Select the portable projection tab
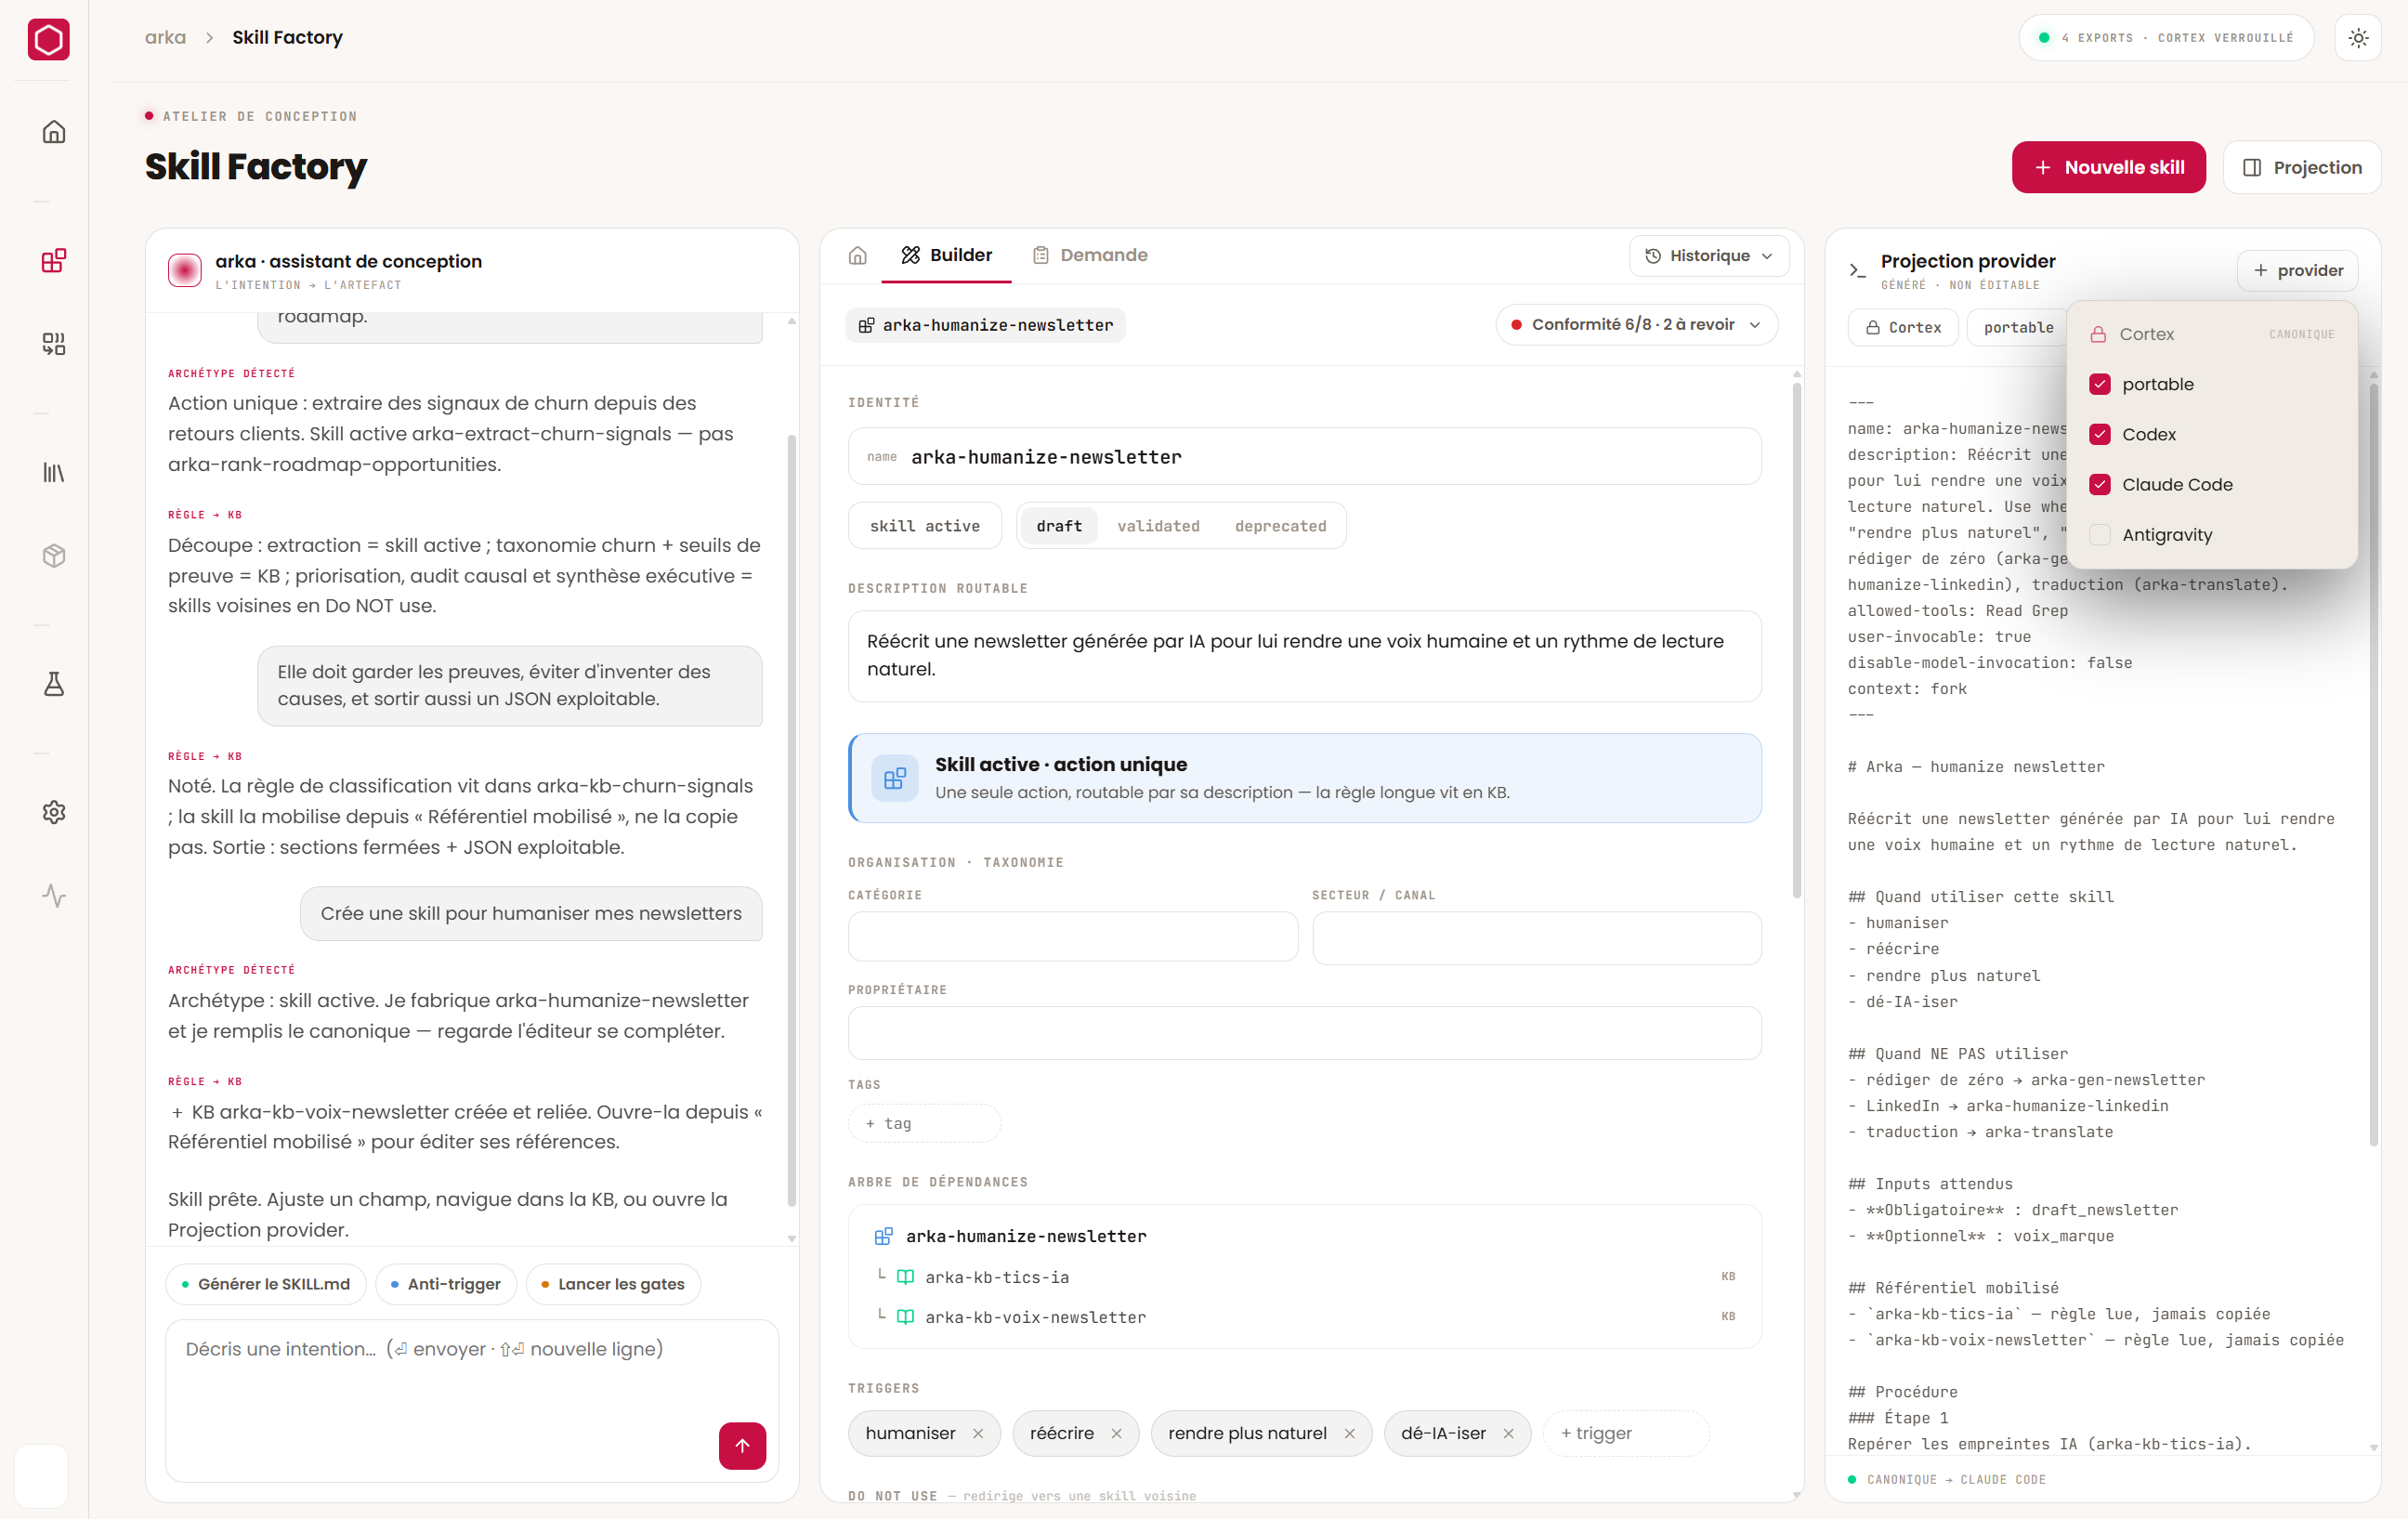The width and height of the screenshot is (2408, 1519). [2018, 327]
